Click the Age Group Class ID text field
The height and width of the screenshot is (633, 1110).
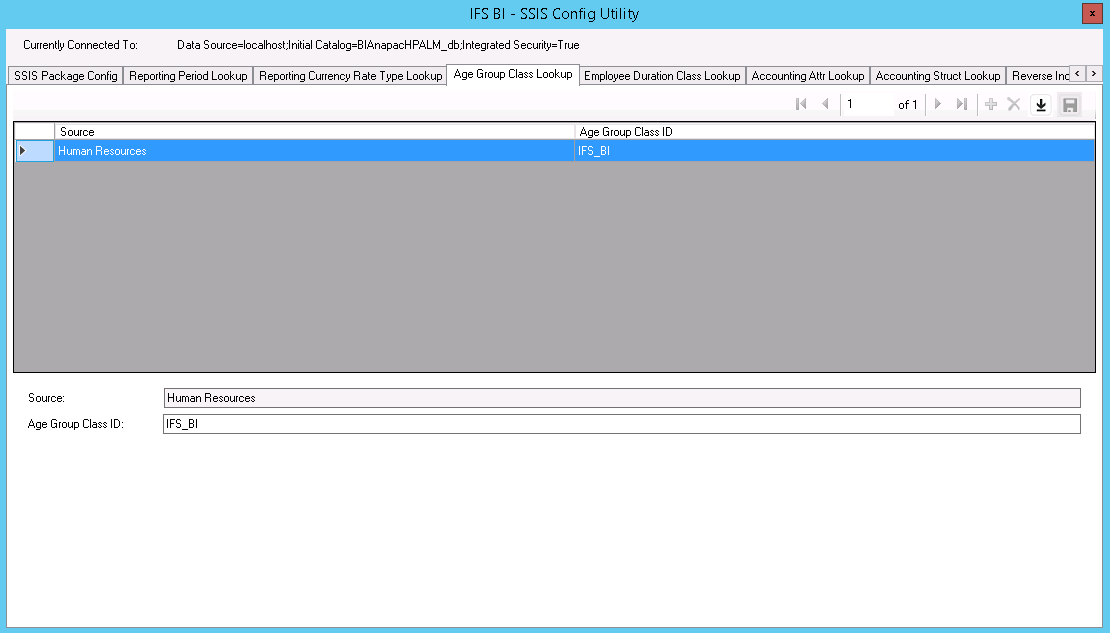pos(621,425)
